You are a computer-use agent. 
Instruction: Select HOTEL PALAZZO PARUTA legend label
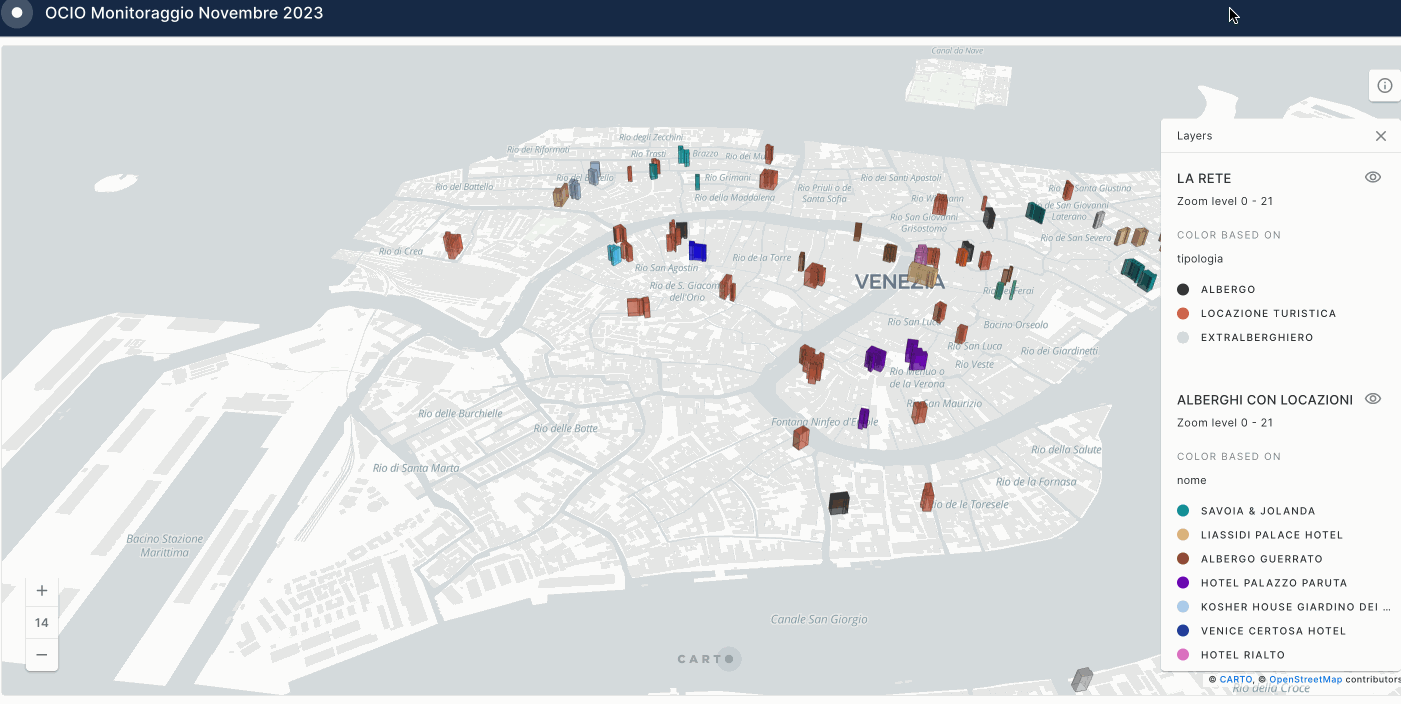coord(1274,583)
